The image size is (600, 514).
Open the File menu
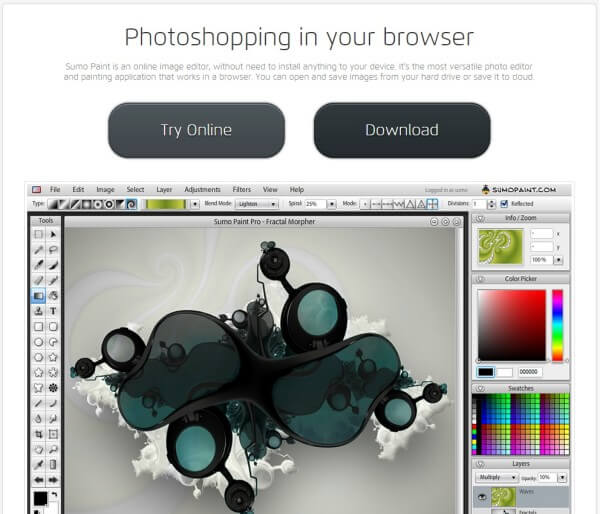pos(55,189)
